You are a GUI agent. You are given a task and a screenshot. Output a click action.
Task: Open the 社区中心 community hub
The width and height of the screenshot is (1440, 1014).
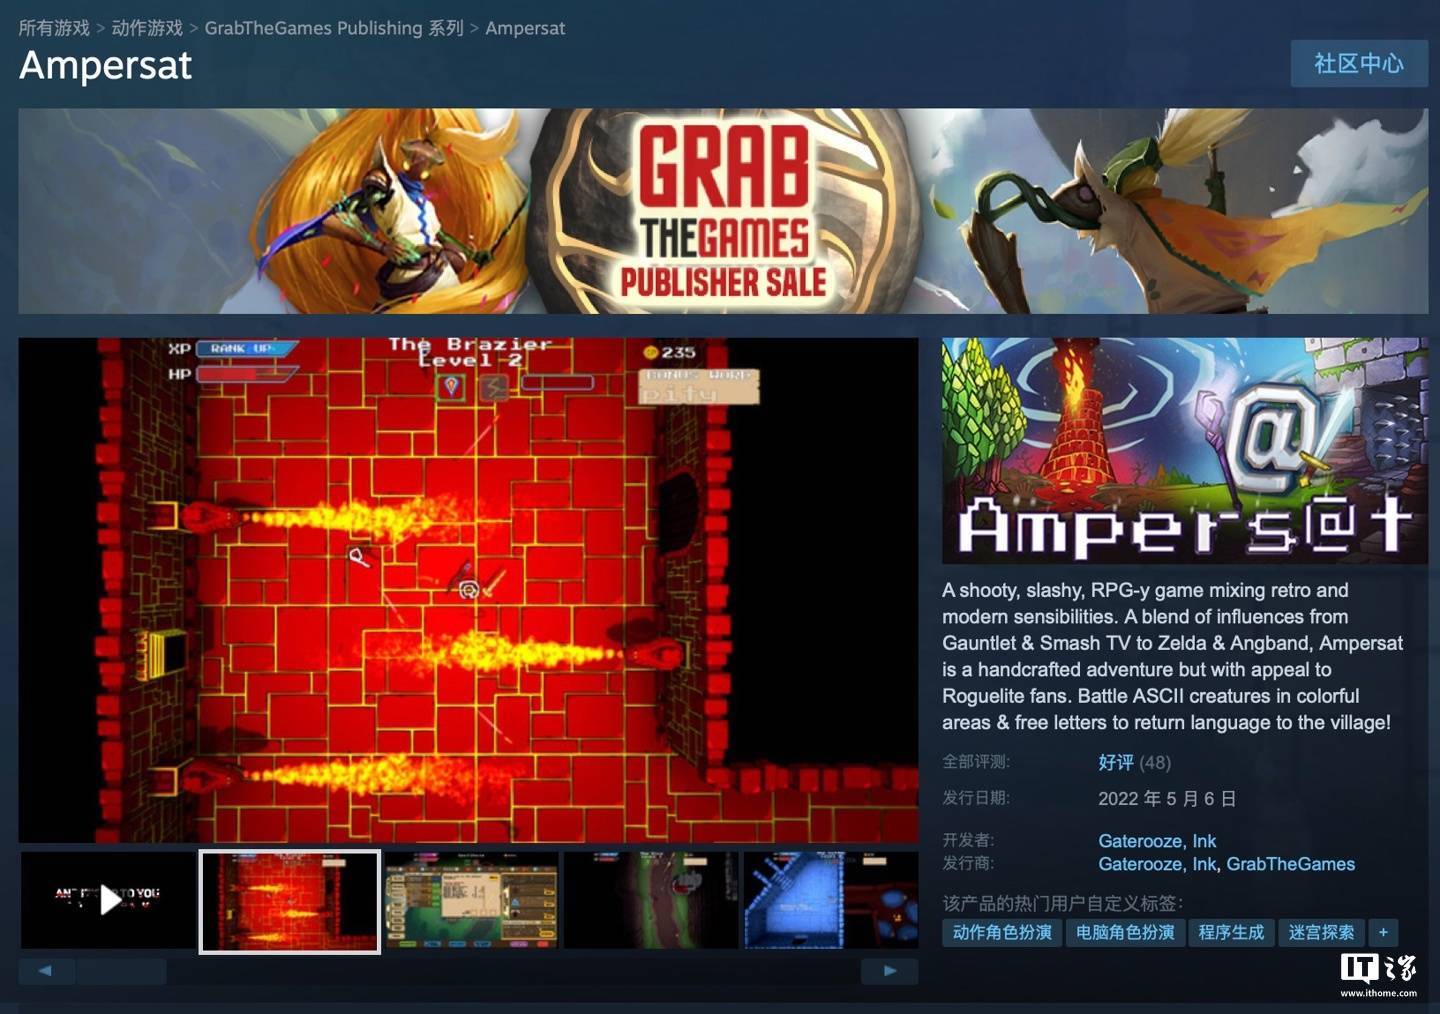point(1358,63)
